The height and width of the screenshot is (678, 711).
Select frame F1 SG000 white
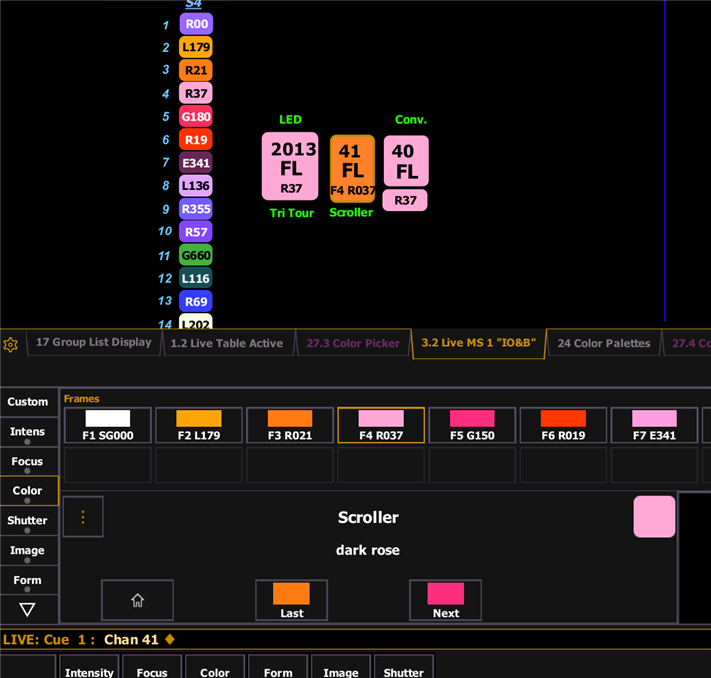click(x=107, y=425)
